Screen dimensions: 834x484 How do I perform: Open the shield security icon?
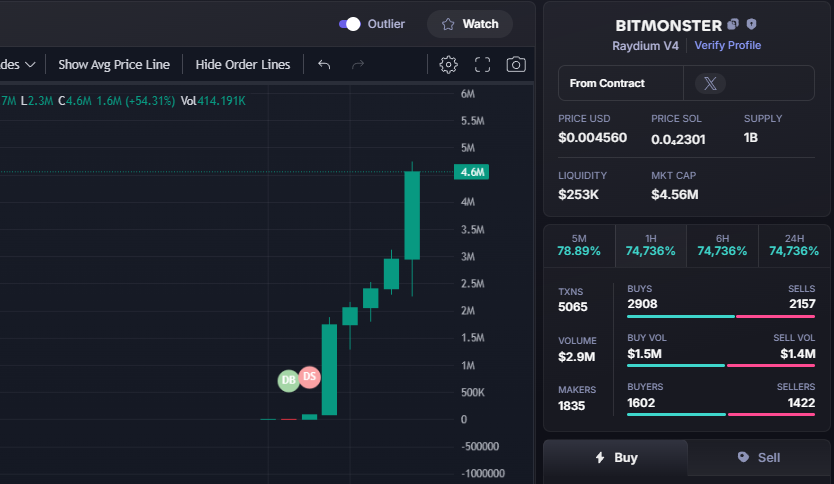tap(751, 24)
